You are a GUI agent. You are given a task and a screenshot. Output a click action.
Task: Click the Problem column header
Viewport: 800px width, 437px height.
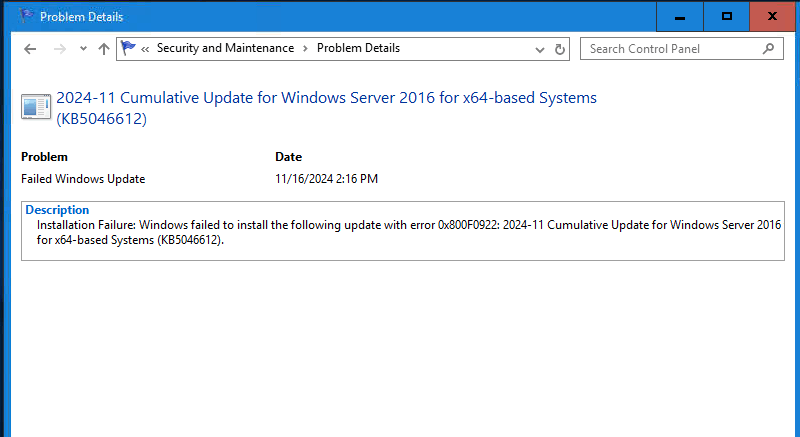pyautogui.click(x=44, y=157)
